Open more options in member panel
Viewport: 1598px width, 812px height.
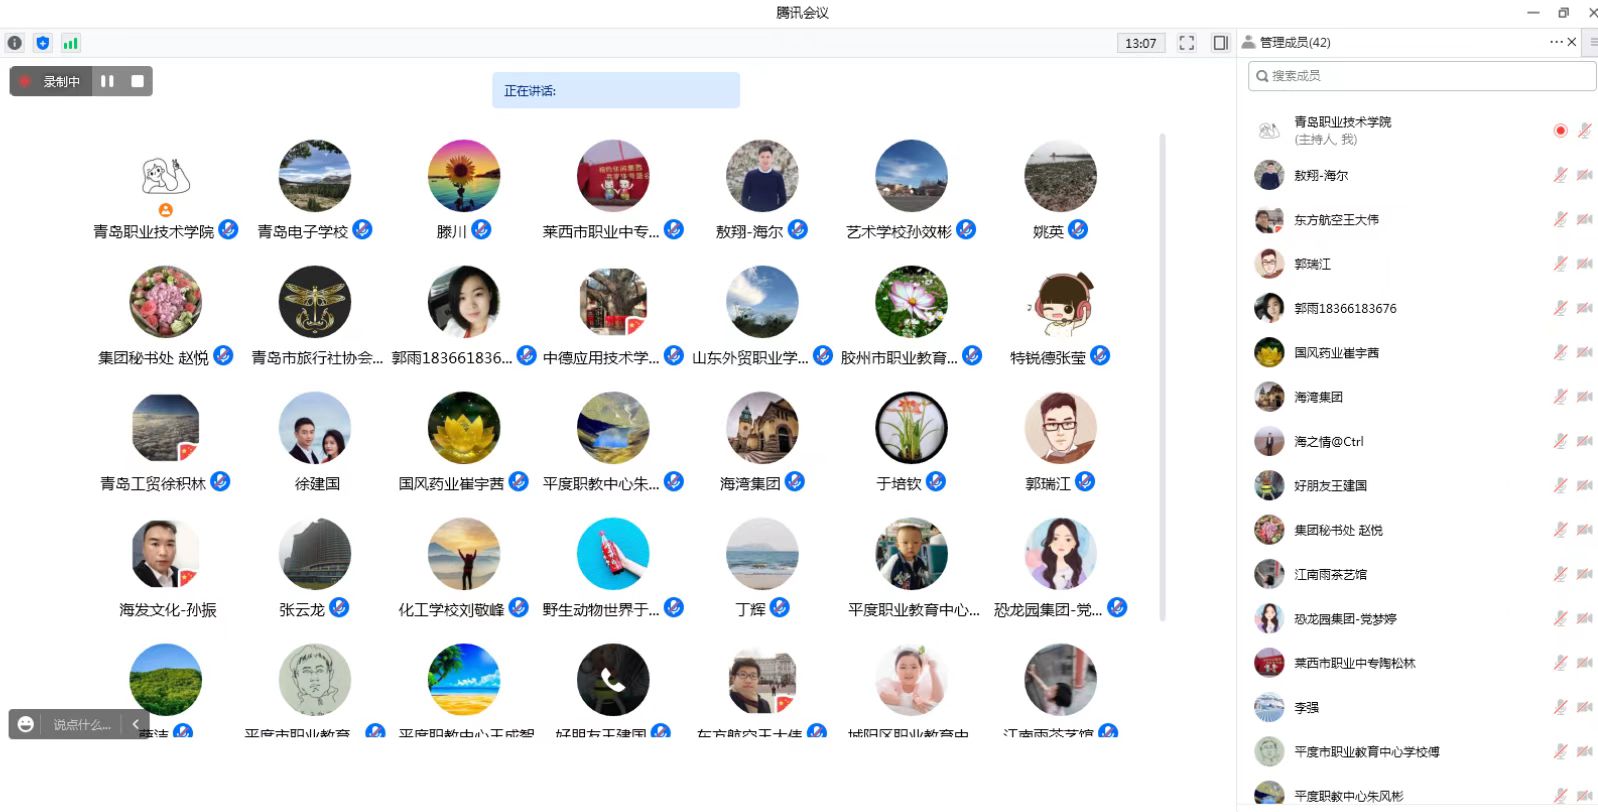(x=1556, y=42)
